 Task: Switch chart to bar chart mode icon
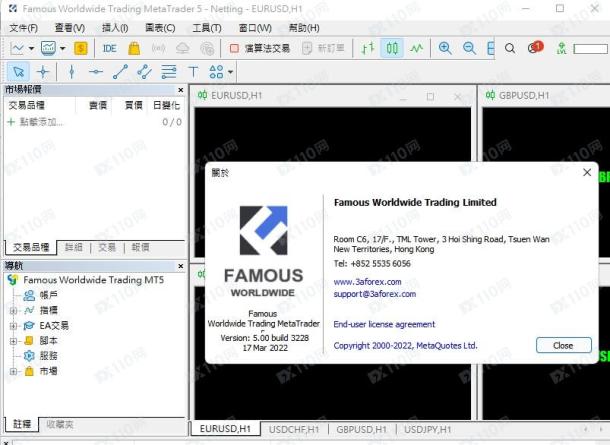[368, 48]
